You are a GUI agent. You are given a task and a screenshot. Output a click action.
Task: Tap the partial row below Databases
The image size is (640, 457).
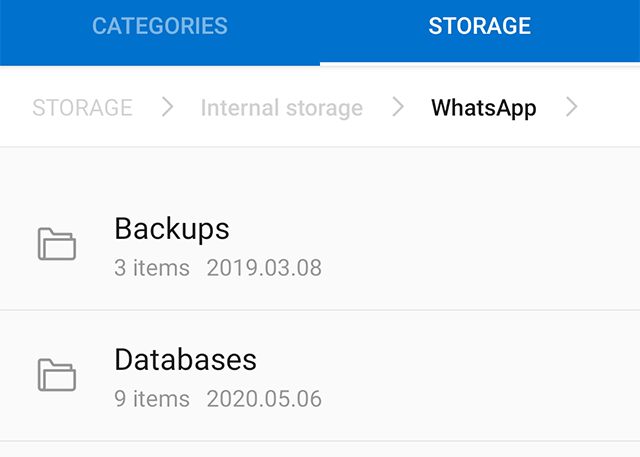[320, 450]
